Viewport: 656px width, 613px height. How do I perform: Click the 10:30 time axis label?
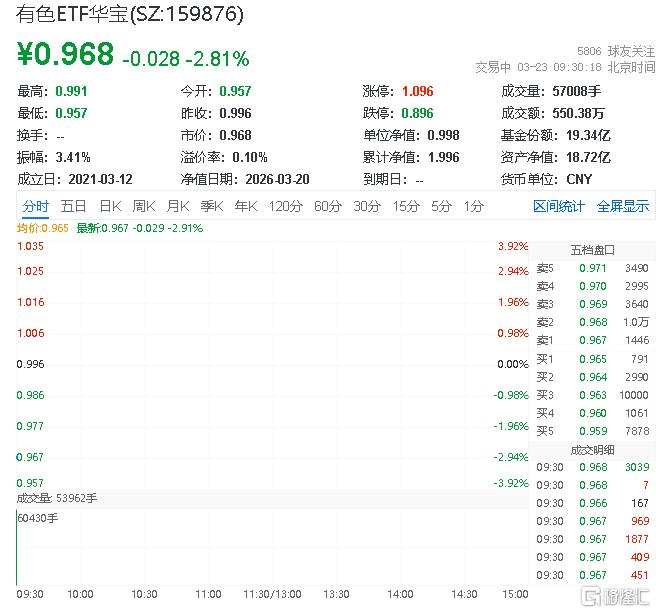[144, 595]
